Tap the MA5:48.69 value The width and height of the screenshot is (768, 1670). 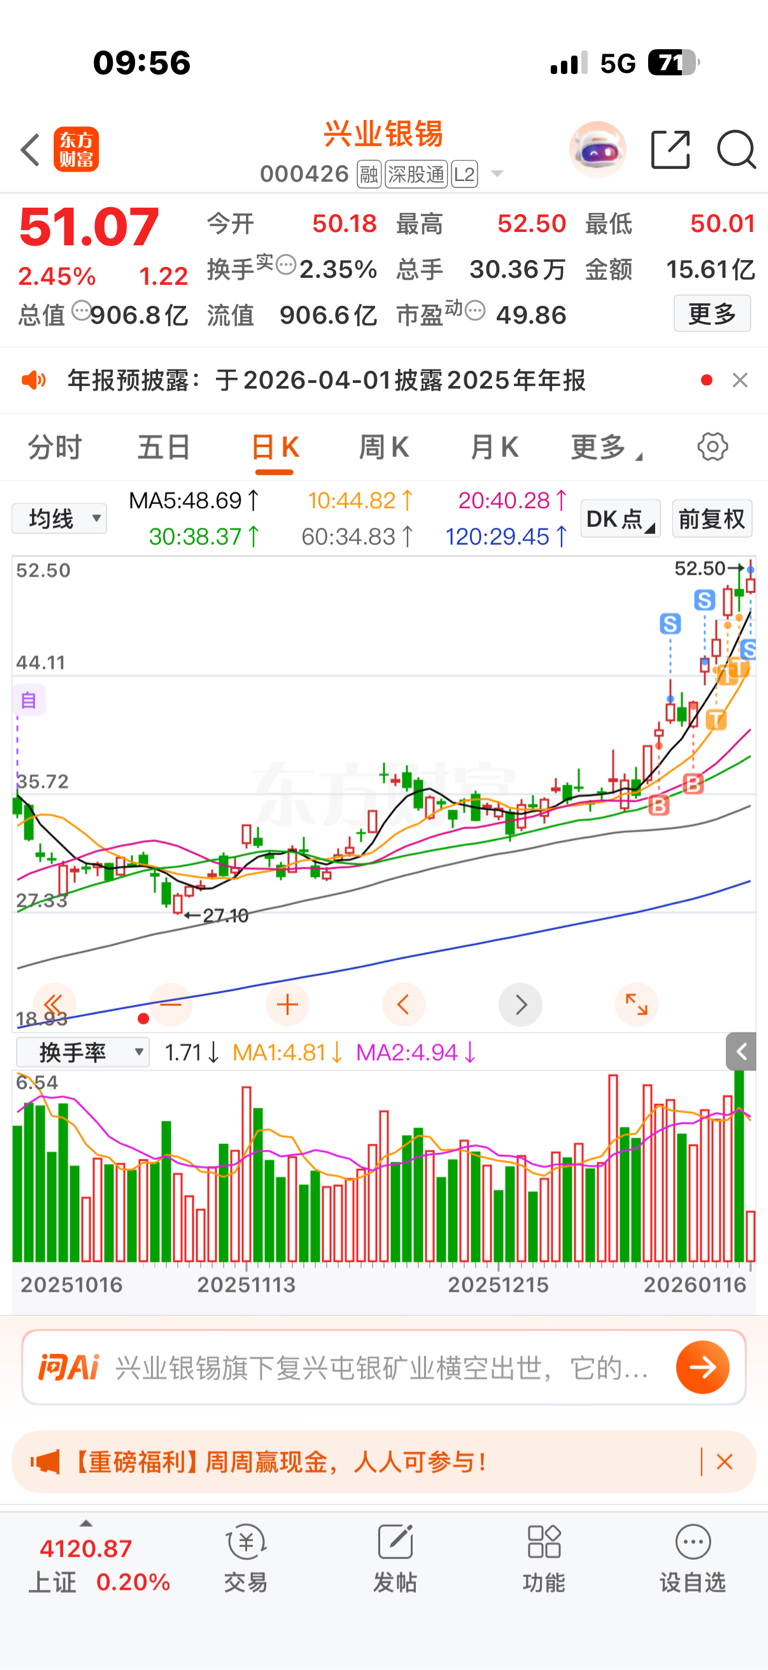pos(194,500)
